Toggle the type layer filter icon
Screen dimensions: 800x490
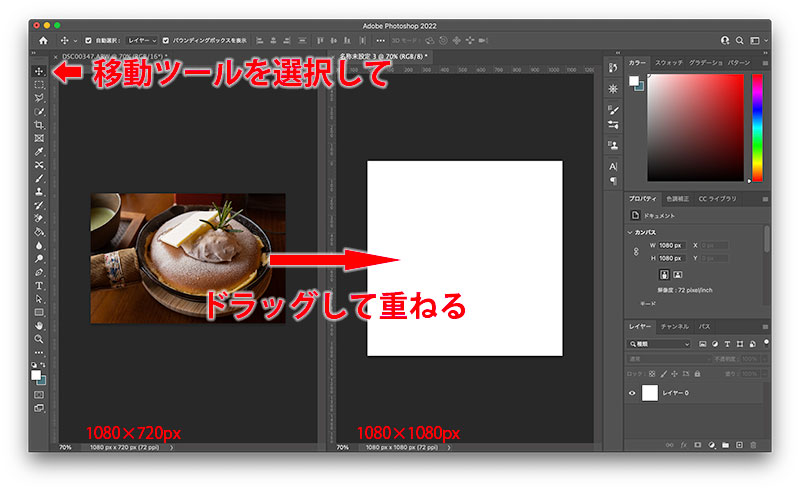pos(727,344)
